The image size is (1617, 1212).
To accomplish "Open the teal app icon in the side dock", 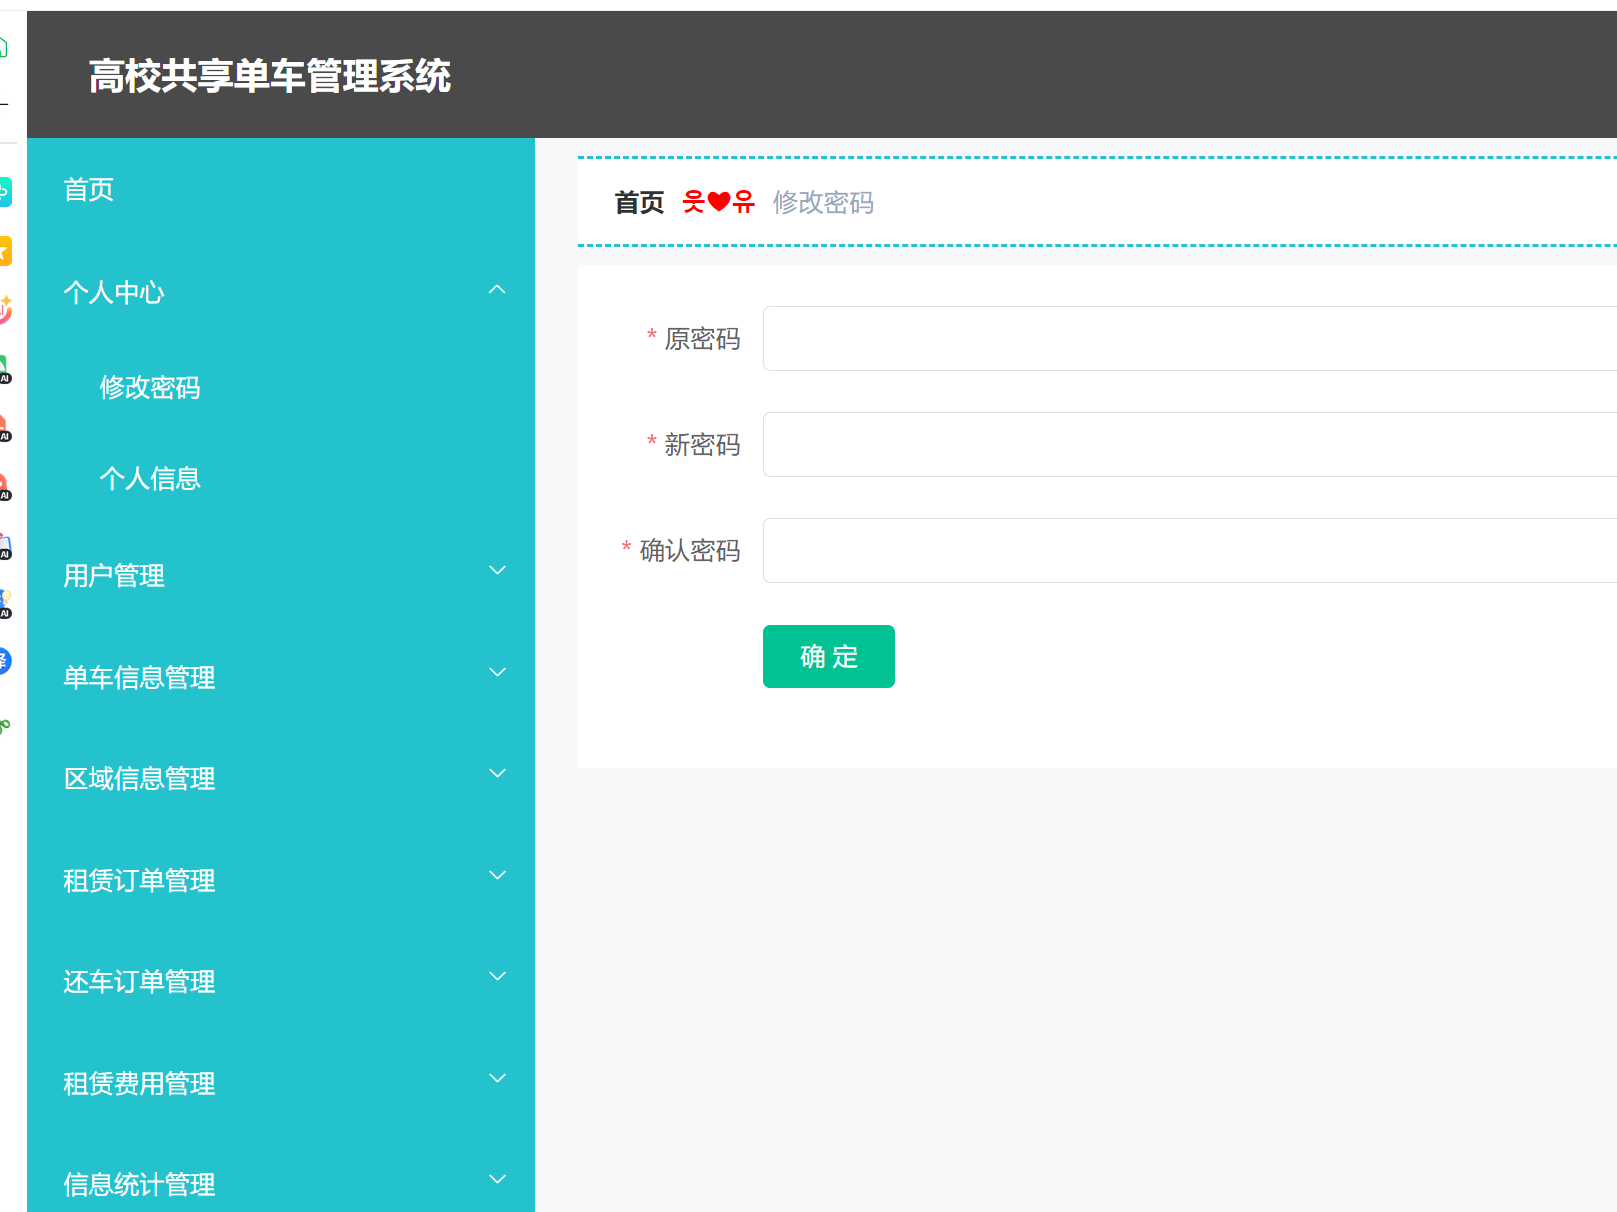I will [6, 192].
